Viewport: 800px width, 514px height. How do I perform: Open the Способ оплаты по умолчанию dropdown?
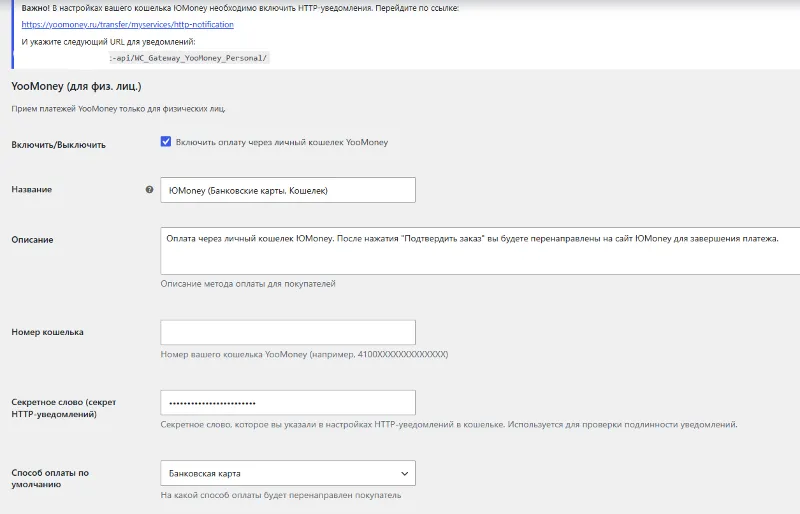(288, 473)
